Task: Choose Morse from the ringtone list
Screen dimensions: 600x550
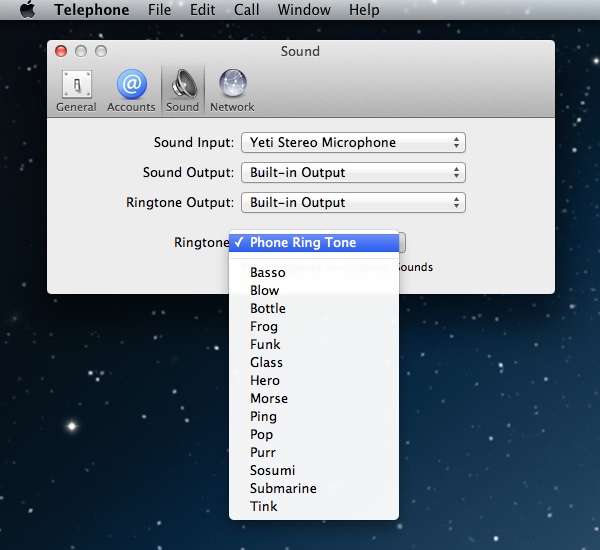Action: (x=314, y=398)
